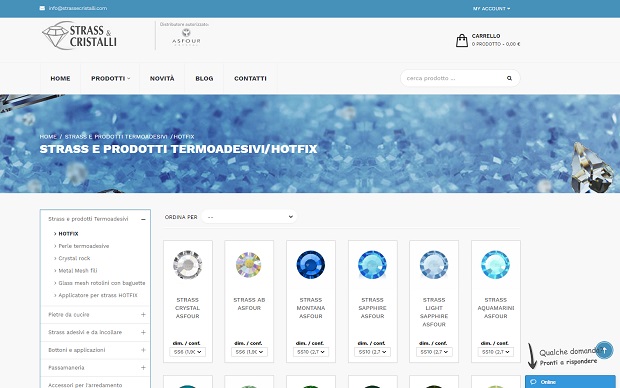The height and width of the screenshot is (388, 620).
Task: Open the shopping bag cart icon
Action: (x=461, y=40)
